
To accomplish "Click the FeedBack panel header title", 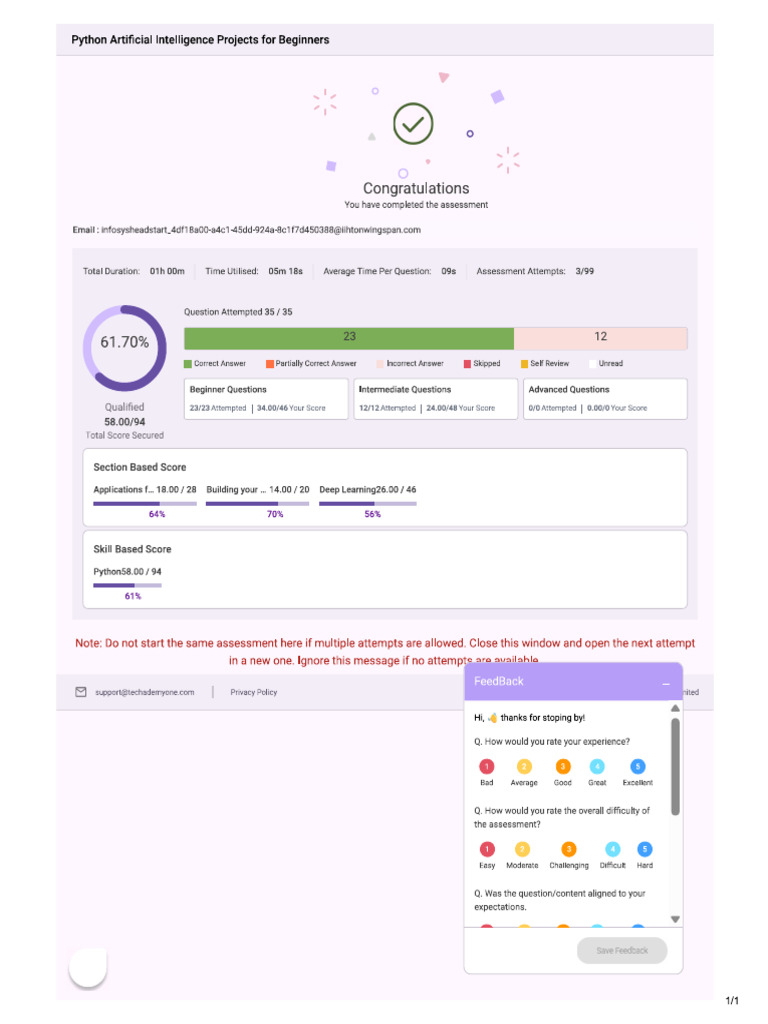I will 499,681.
